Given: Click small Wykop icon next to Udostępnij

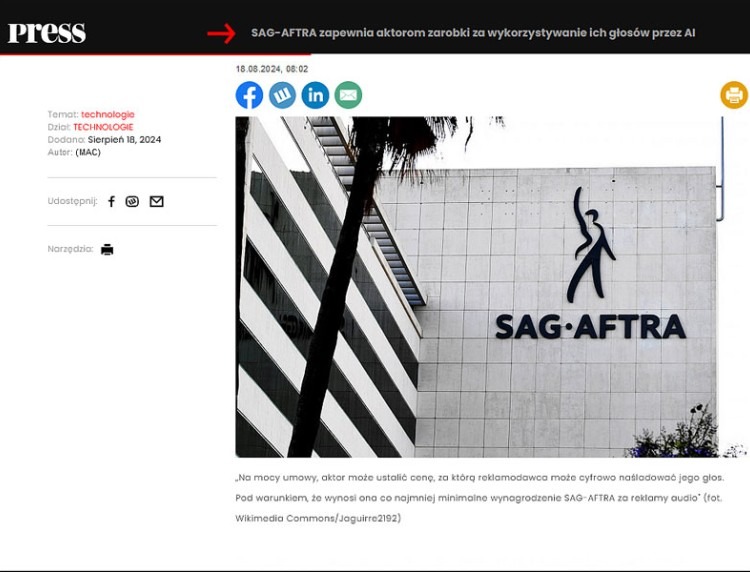Looking at the screenshot, I should point(132,201).
